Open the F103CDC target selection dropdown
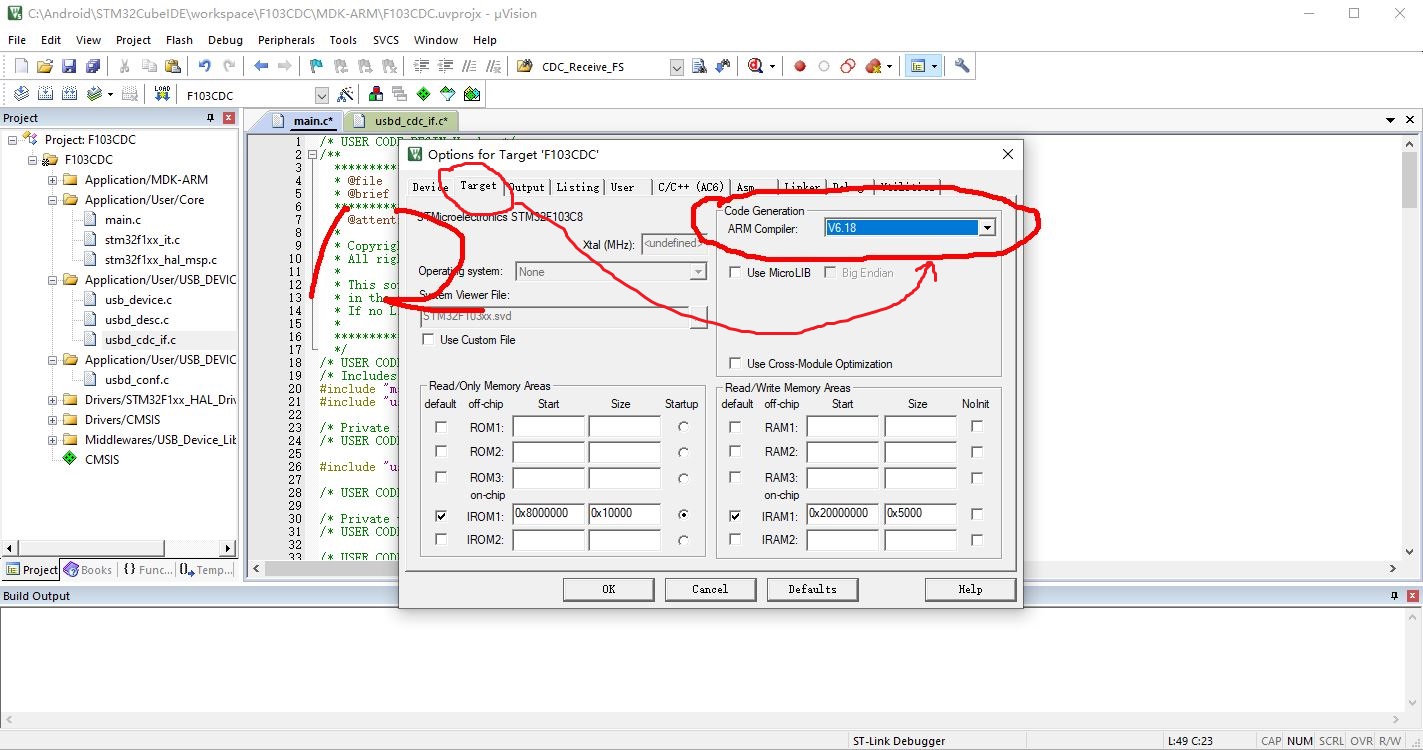The width and height of the screenshot is (1423, 750). click(x=321, y=96)
